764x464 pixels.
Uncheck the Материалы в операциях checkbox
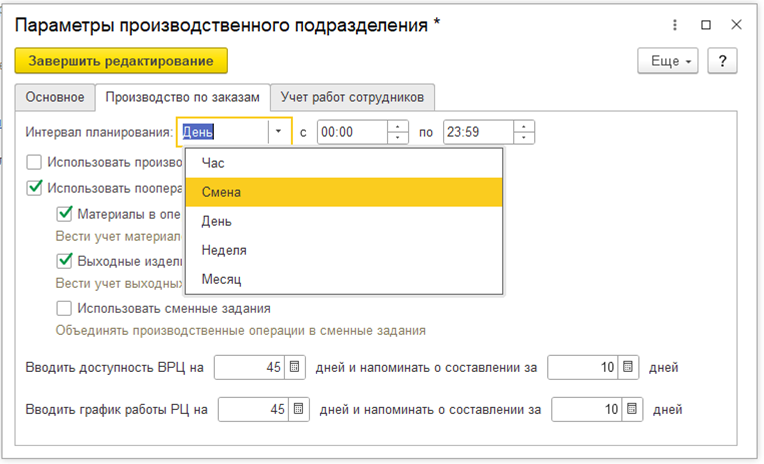(x=65, y=213)
